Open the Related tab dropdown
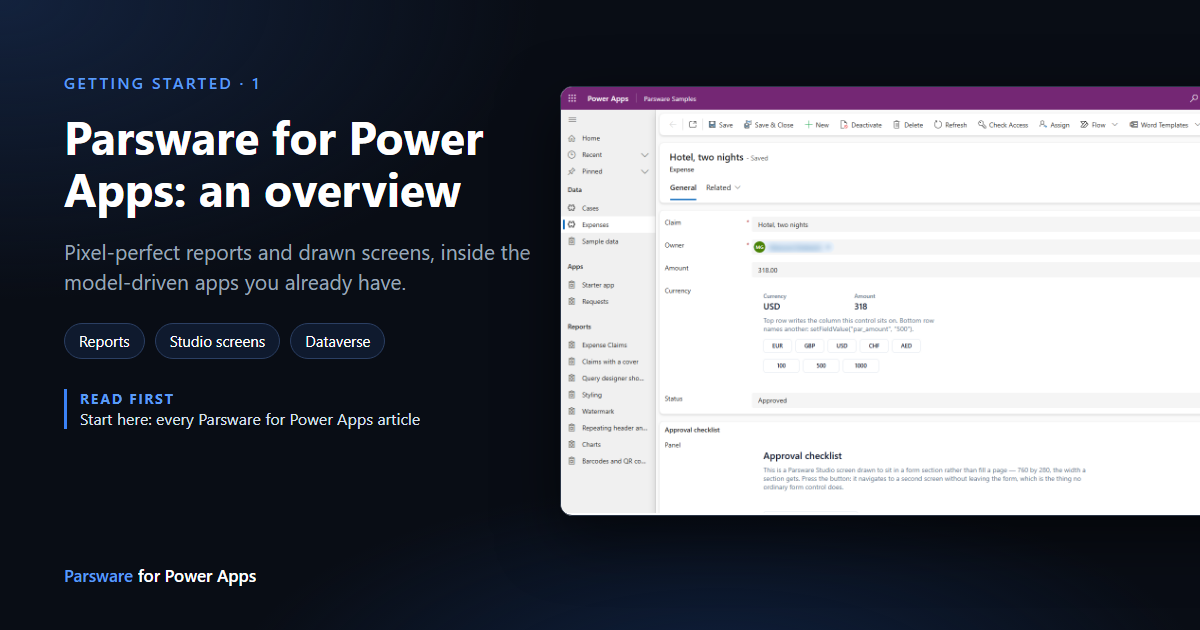This screenshot has height=630, width=1200. pyautogui.click(x=723, y=187)
